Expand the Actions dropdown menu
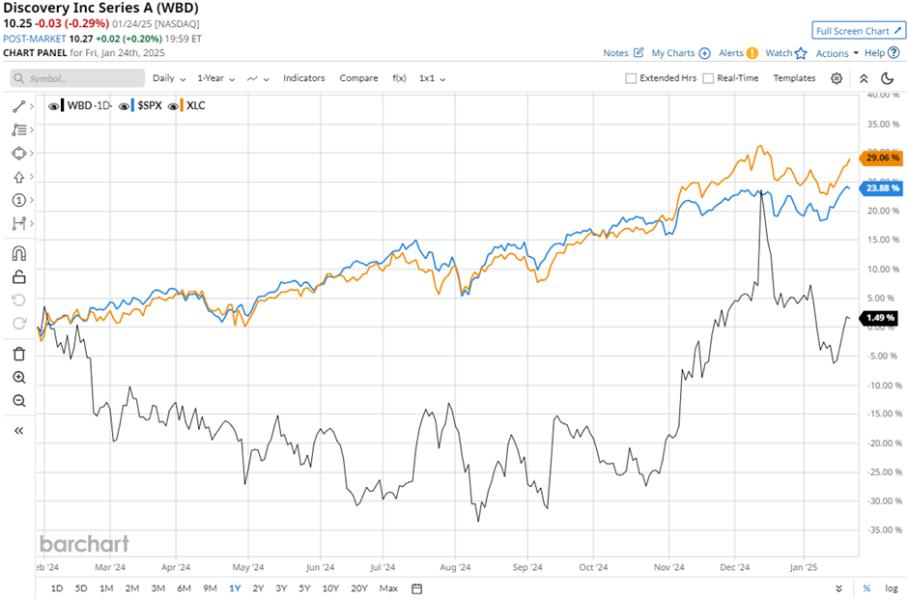908x600 pixels. tap(837, 53)
